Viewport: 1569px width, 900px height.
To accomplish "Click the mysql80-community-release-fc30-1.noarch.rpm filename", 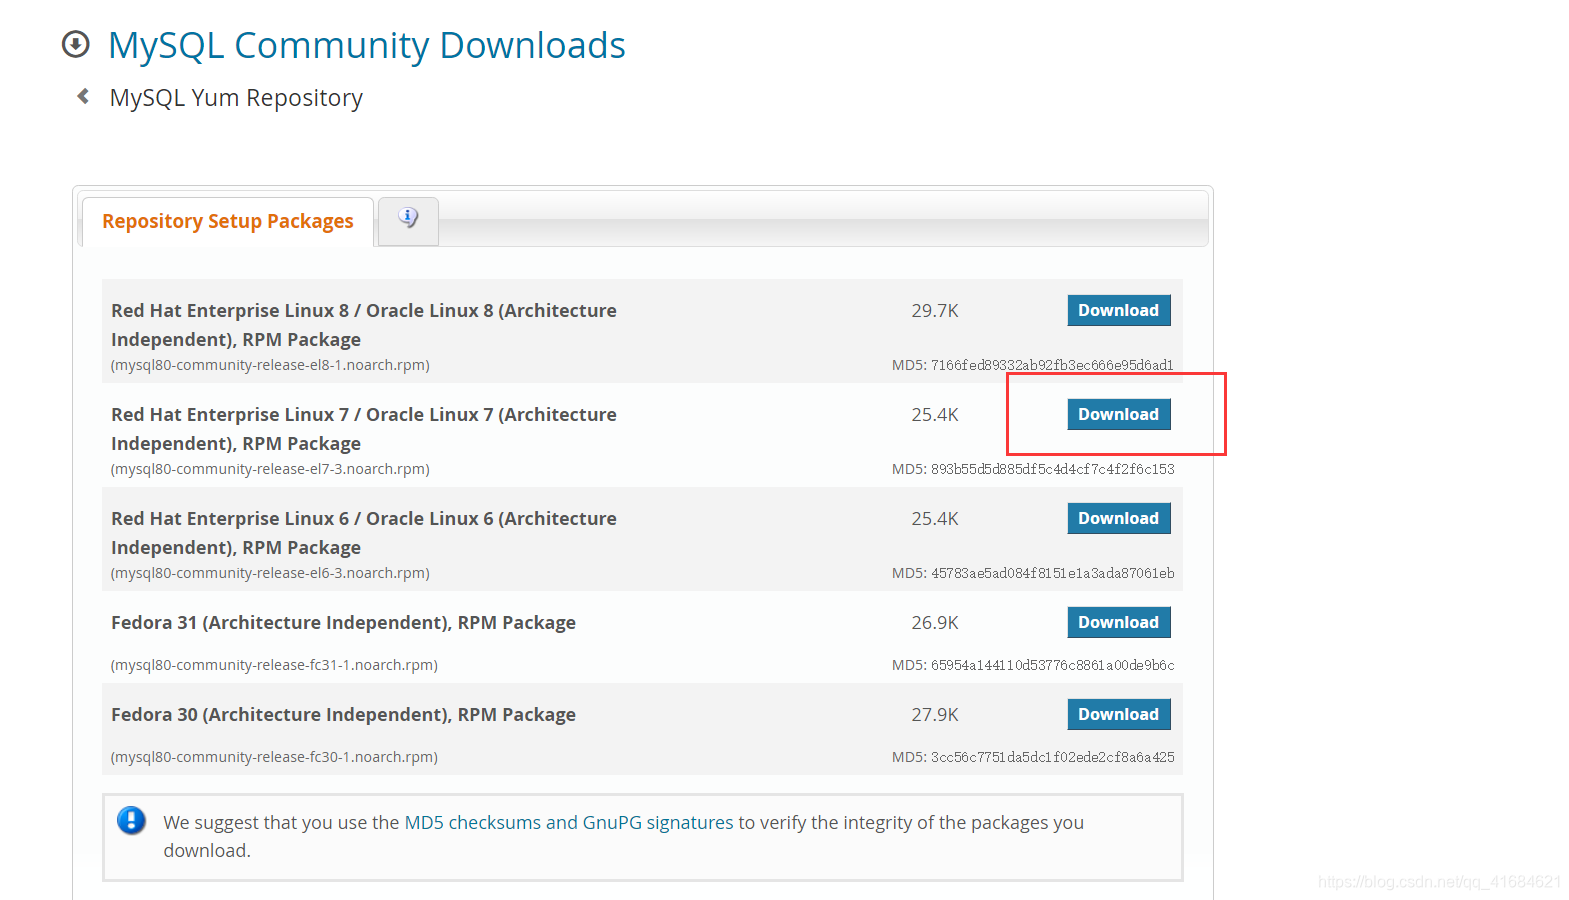I will [274, 757].
